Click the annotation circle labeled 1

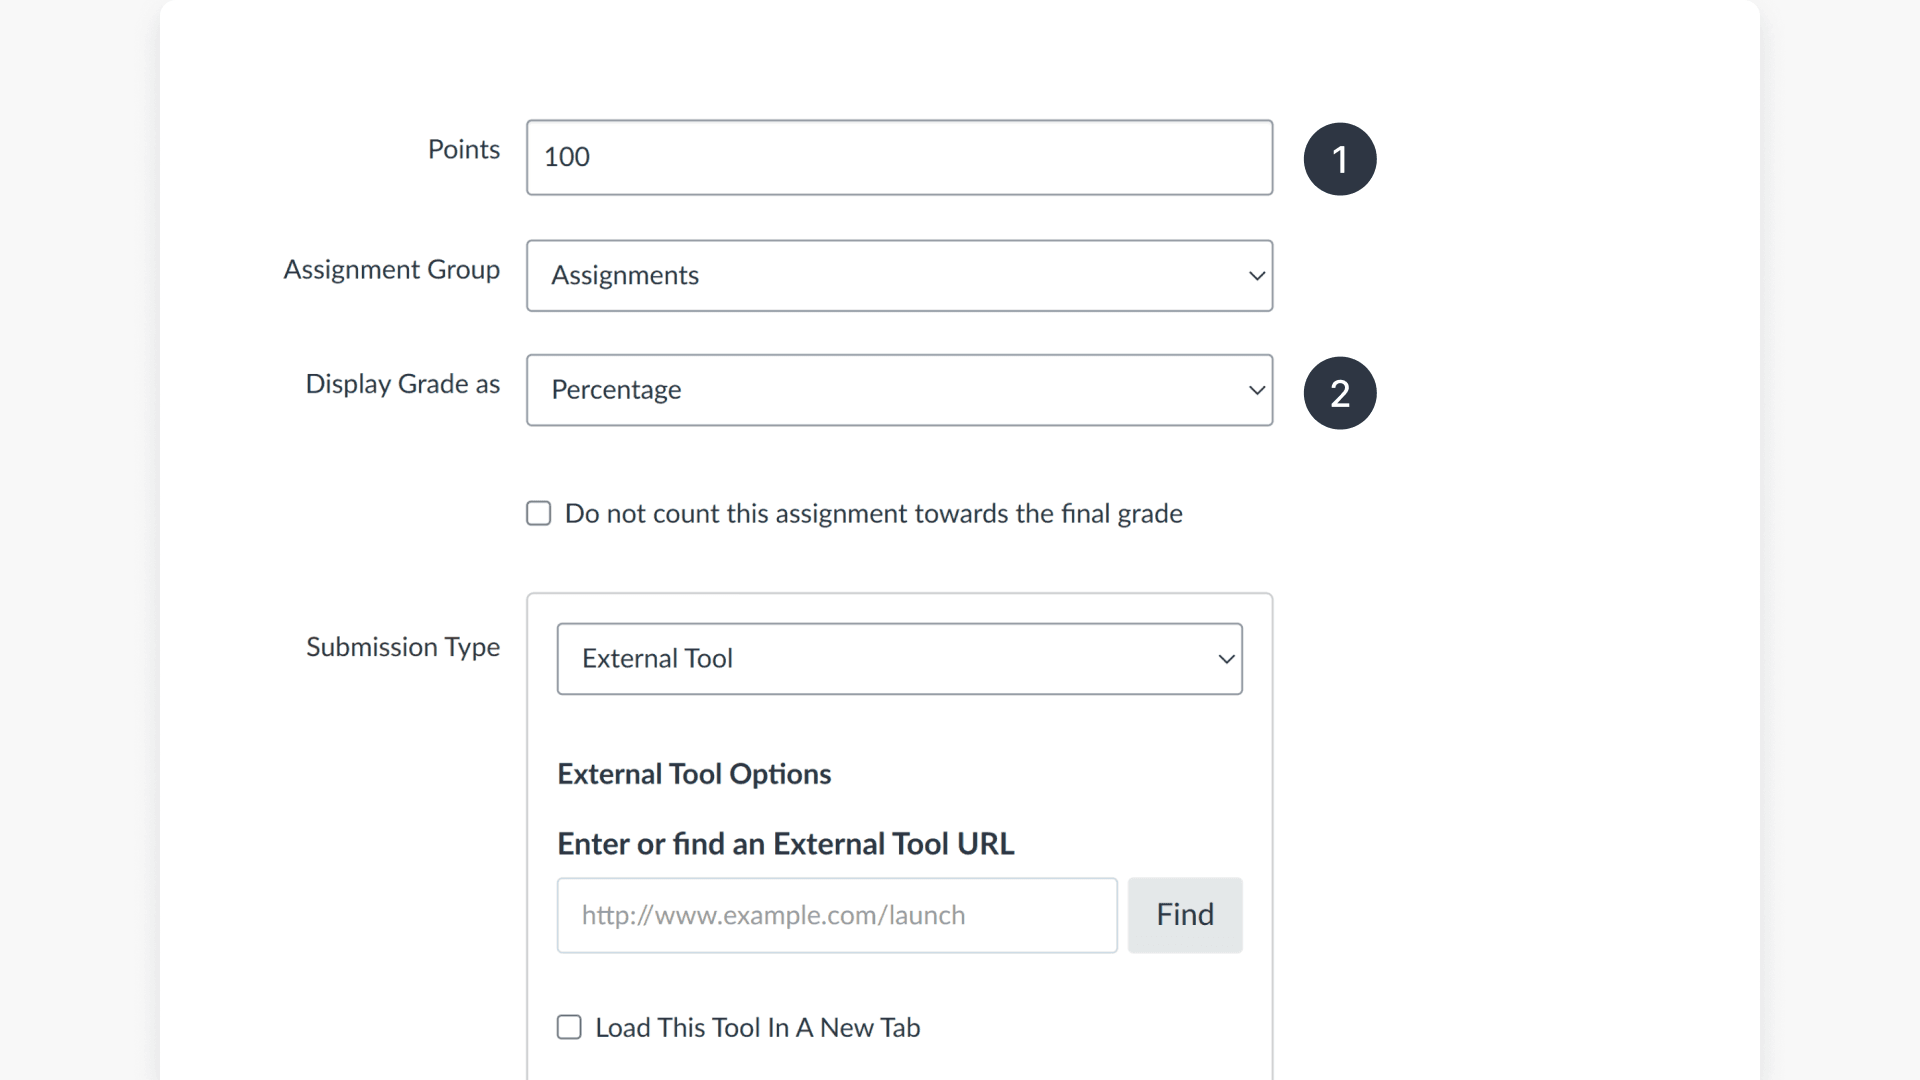click(x=1340, y=159)
